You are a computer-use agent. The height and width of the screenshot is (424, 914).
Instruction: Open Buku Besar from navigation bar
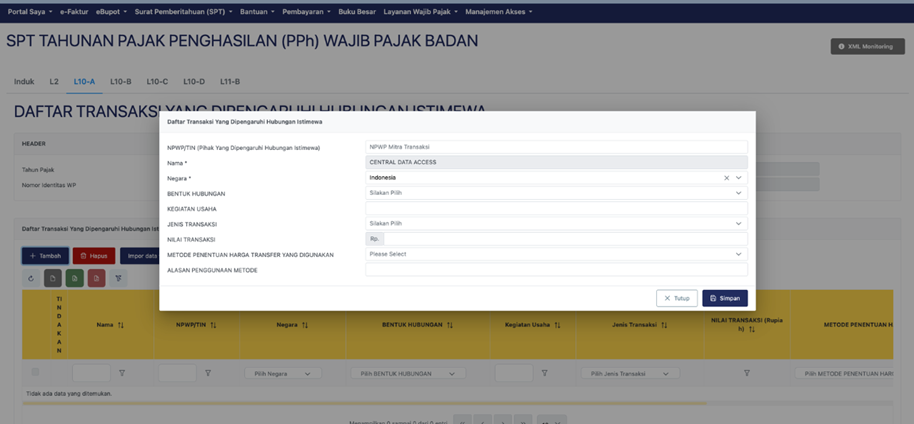click(357, 12)
